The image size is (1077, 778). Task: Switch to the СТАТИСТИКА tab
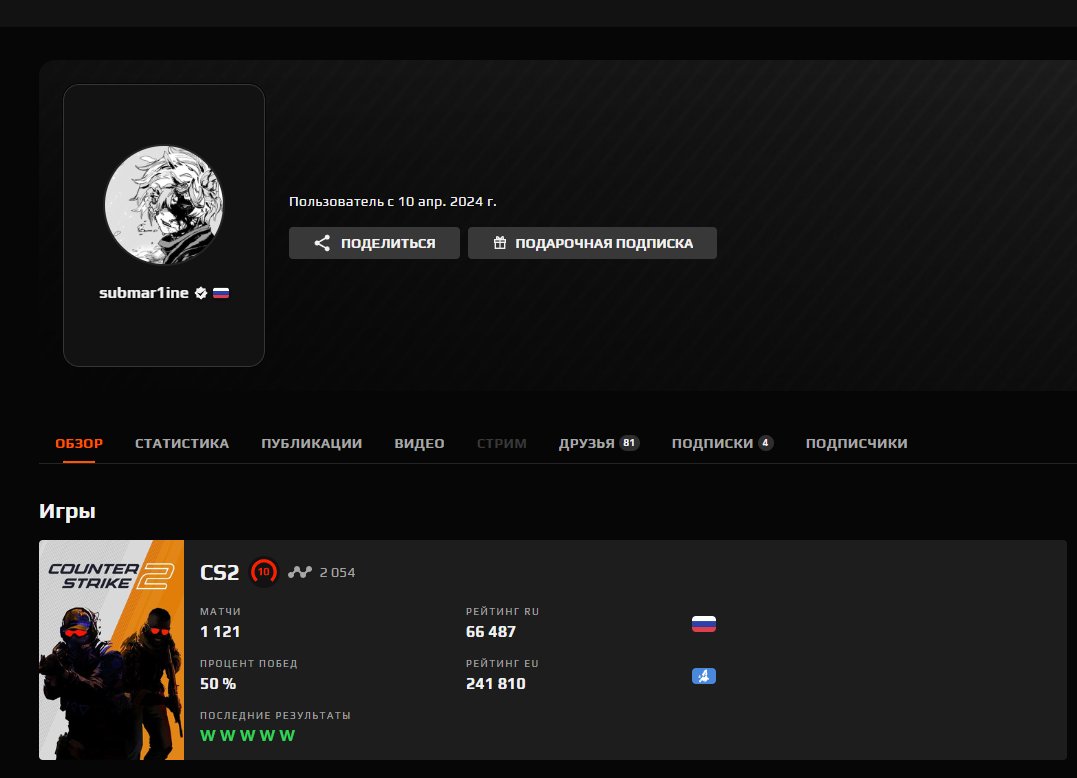point(182,443)
